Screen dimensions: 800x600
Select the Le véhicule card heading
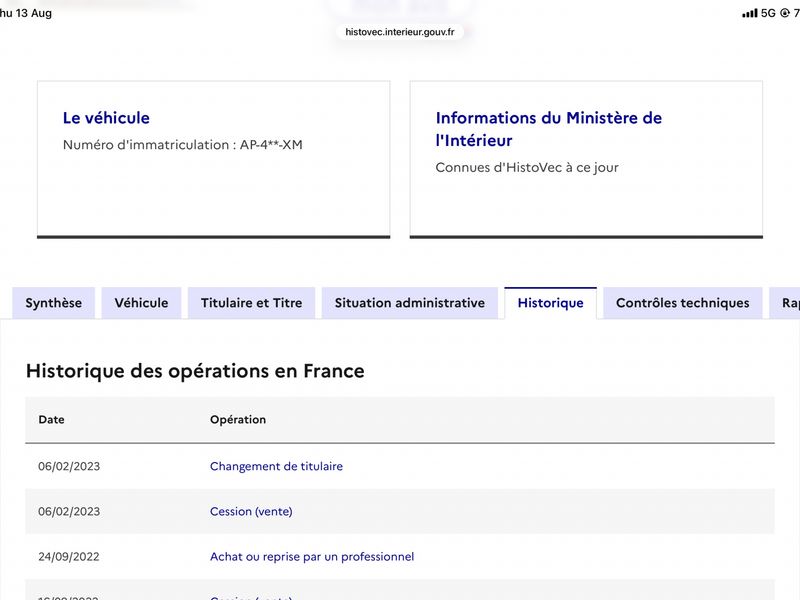(x=106, y=118)
